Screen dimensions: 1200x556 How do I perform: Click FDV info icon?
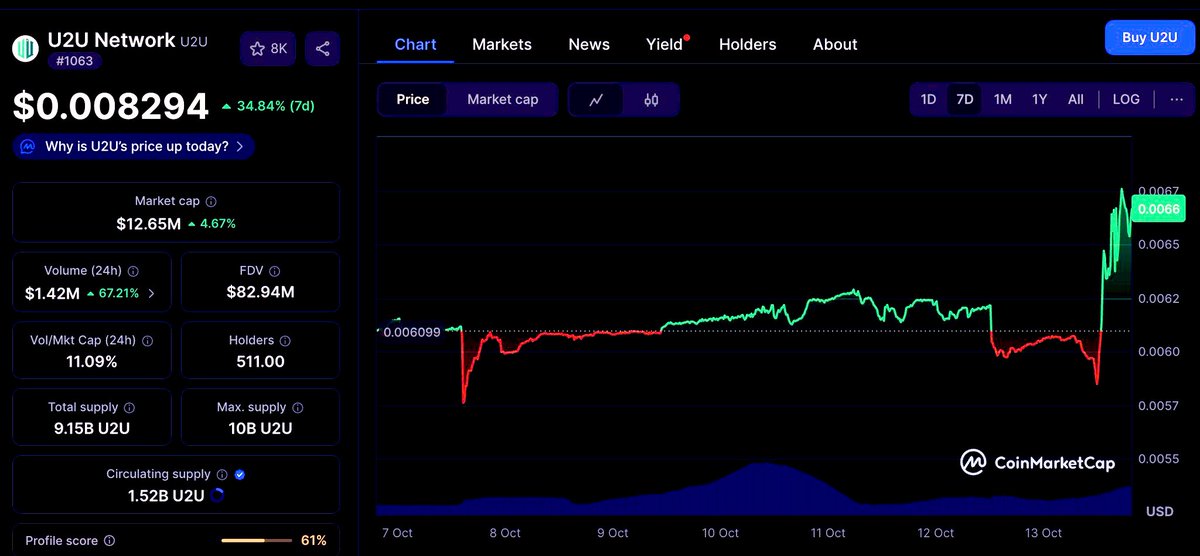pos(275,271)
